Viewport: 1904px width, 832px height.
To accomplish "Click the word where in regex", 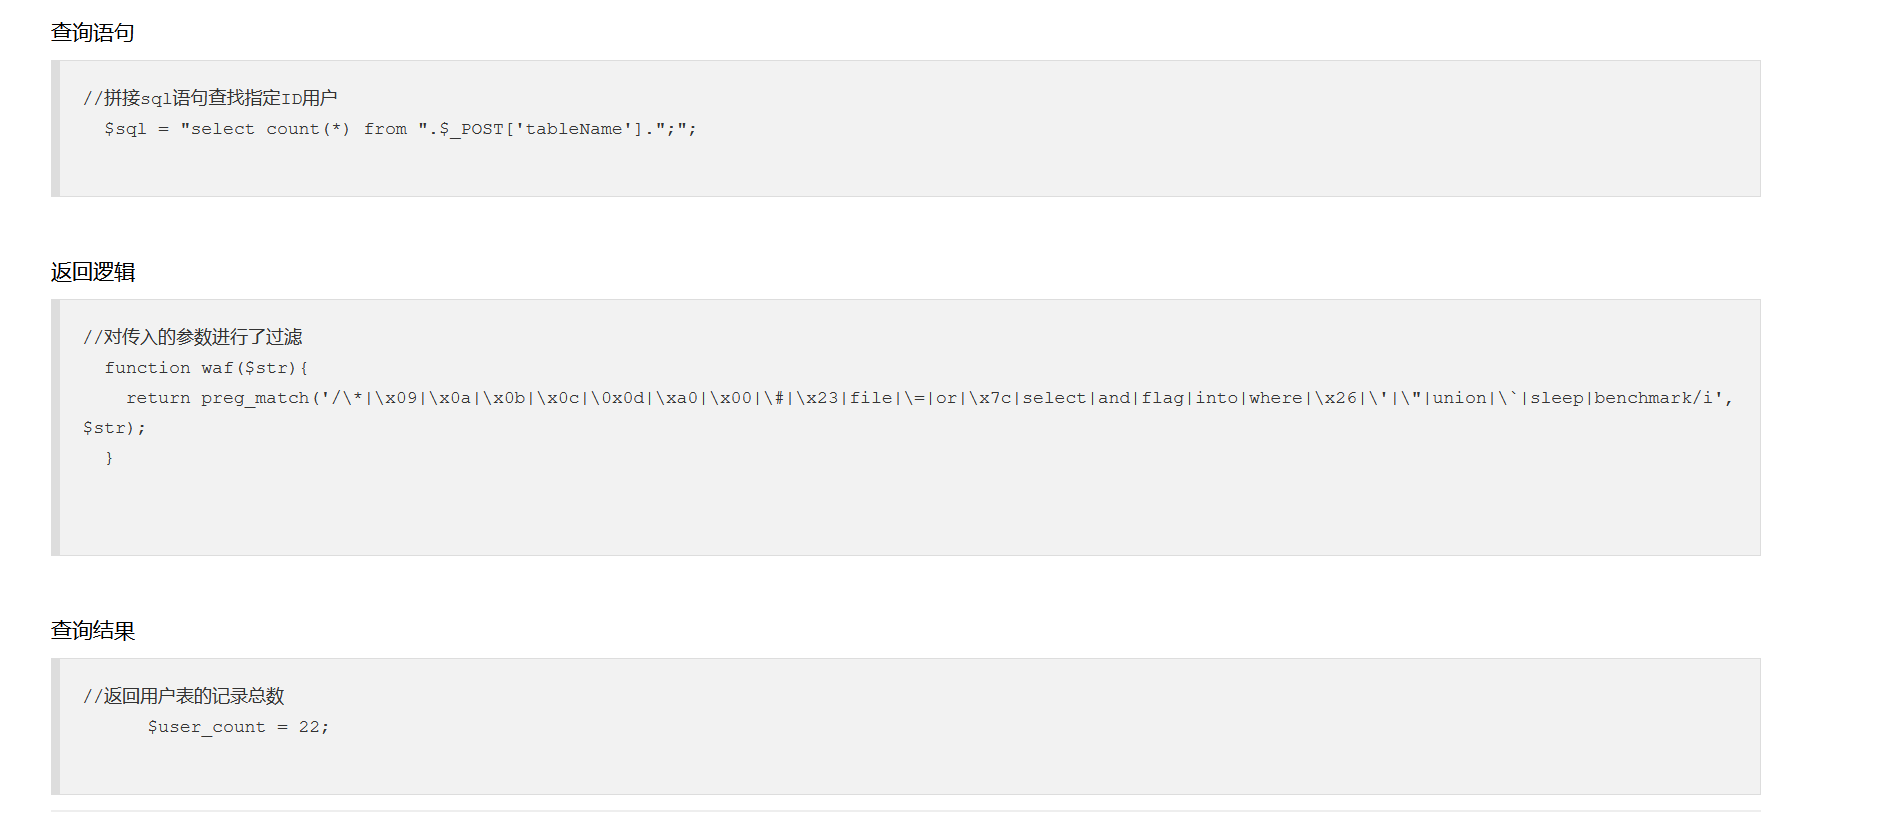I will pyautogui.click(x=1275, y=398).
